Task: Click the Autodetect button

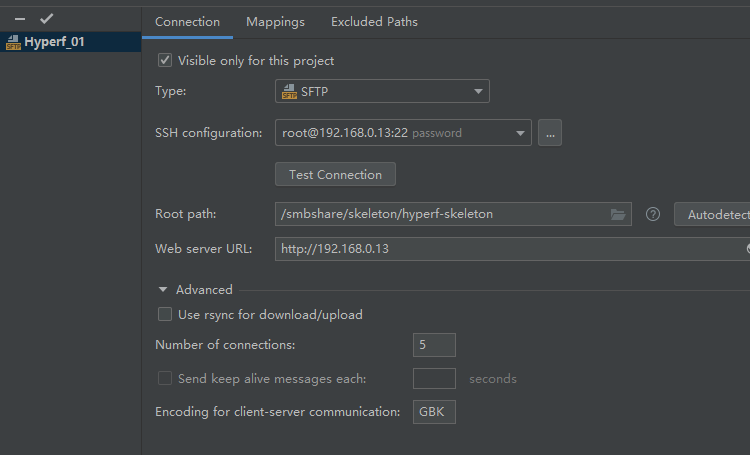Action: click(x=712, y=214)
